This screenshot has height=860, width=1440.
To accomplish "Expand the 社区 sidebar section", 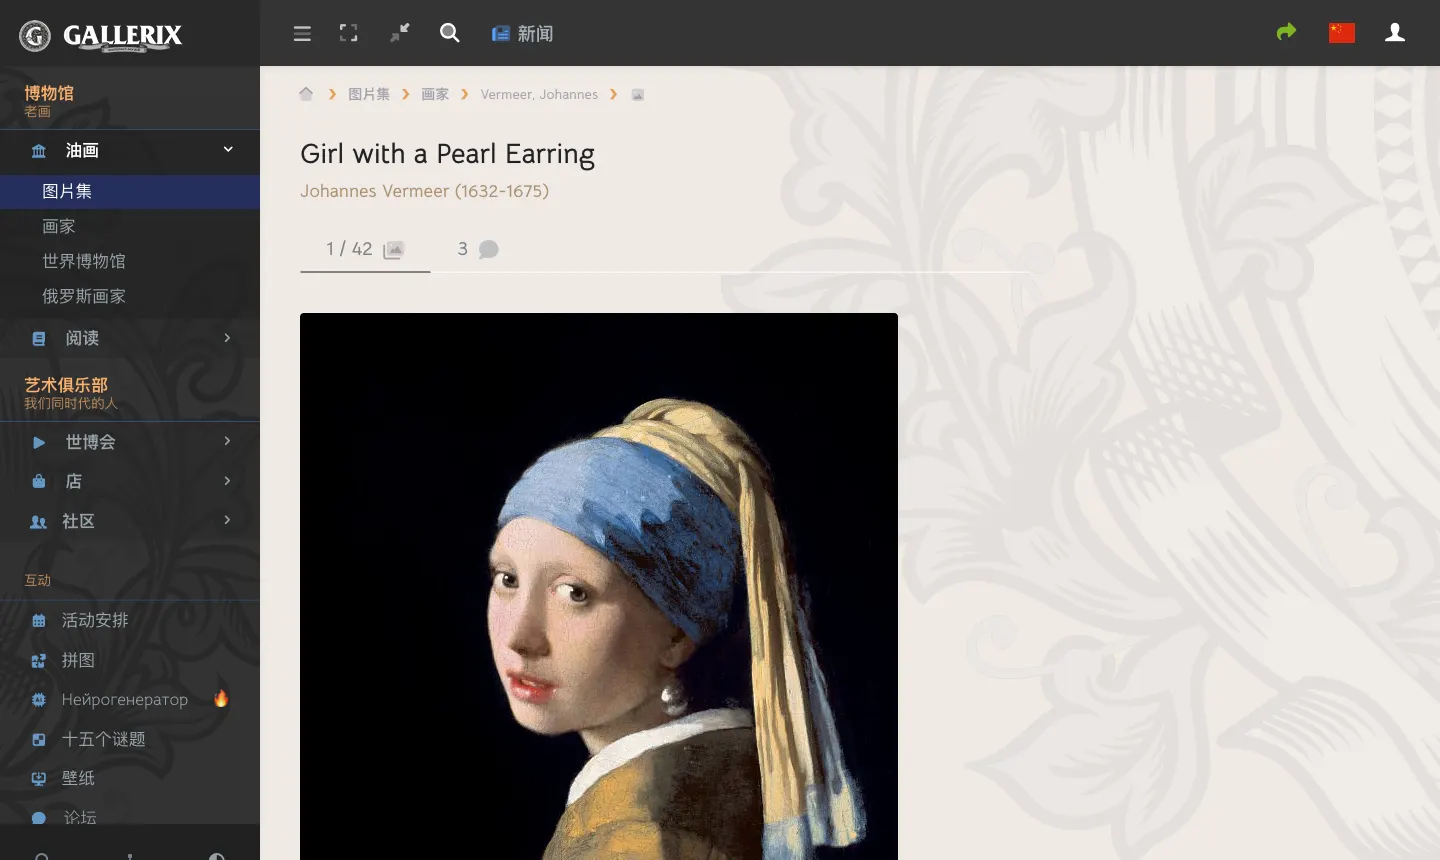I will click(x=130, y=521).
